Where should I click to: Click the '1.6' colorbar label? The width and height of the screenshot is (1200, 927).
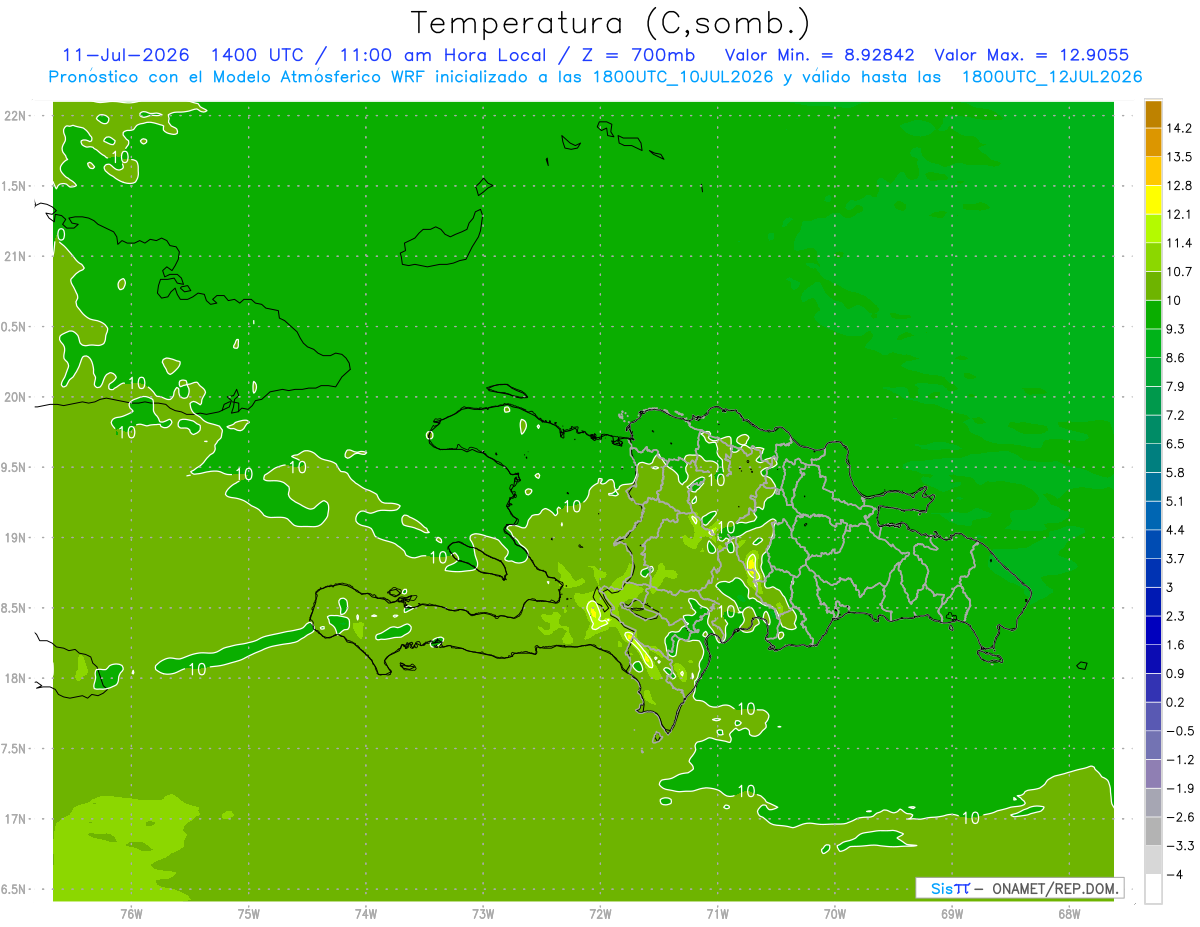pos(1176,644)
